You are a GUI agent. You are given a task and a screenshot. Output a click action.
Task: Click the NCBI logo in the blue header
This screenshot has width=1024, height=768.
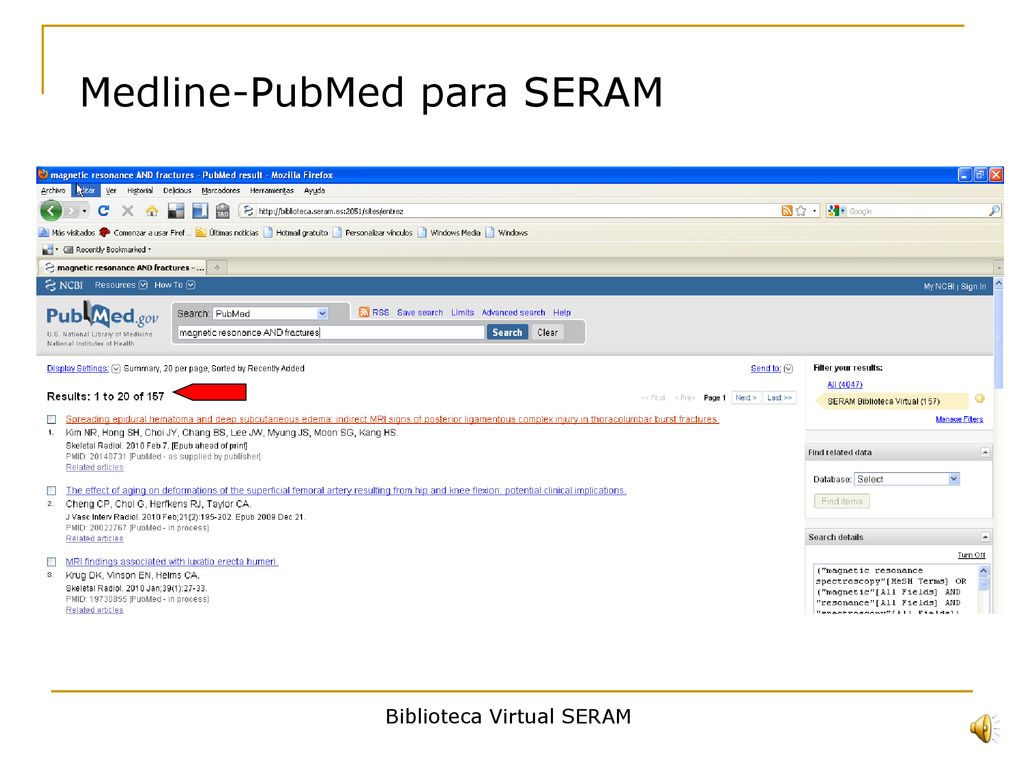tap(64, 285)
